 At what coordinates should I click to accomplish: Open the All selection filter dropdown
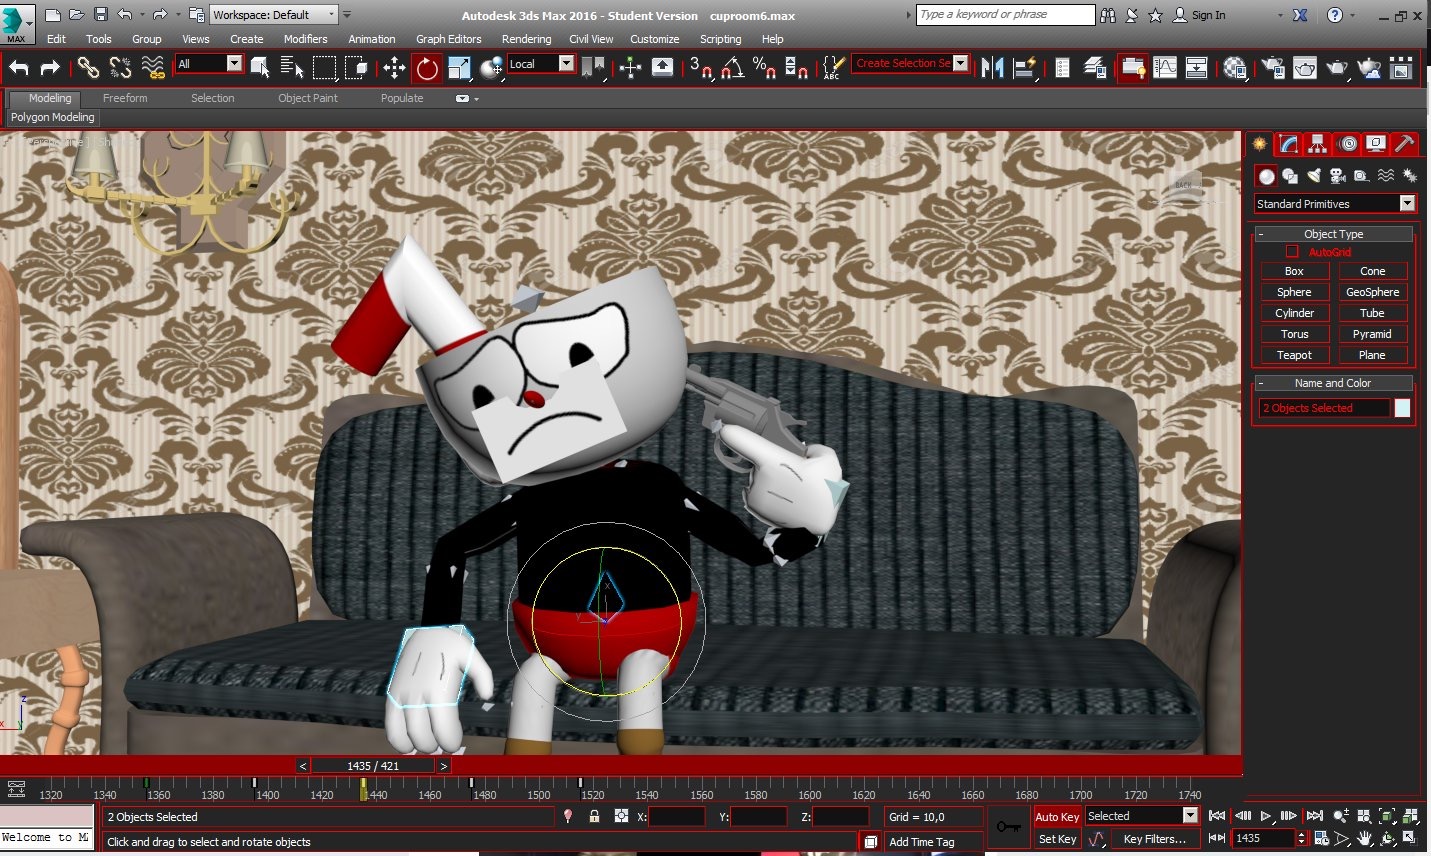coord(209,64)
